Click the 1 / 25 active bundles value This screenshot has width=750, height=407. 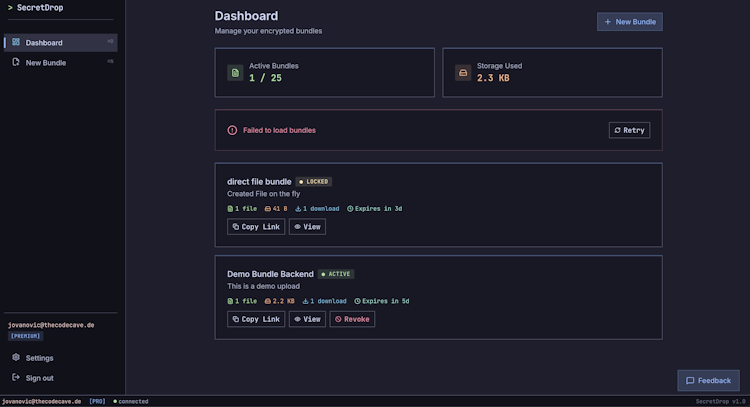click(x=265, y=78)
